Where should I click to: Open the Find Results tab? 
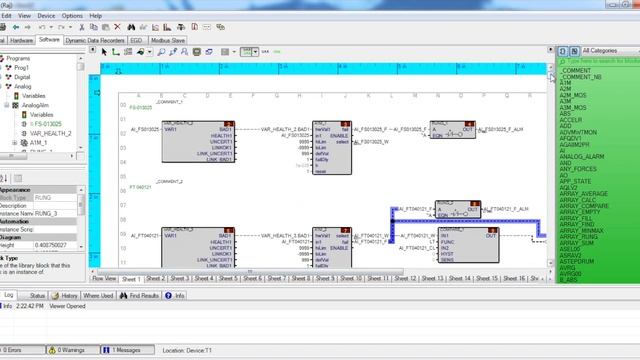click(139, 296)
